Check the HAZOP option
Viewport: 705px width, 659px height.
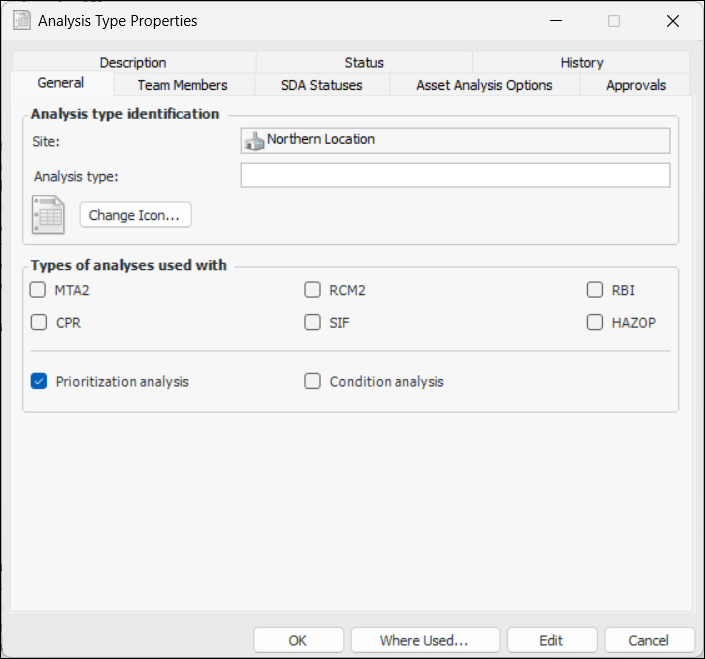[595, 323]
